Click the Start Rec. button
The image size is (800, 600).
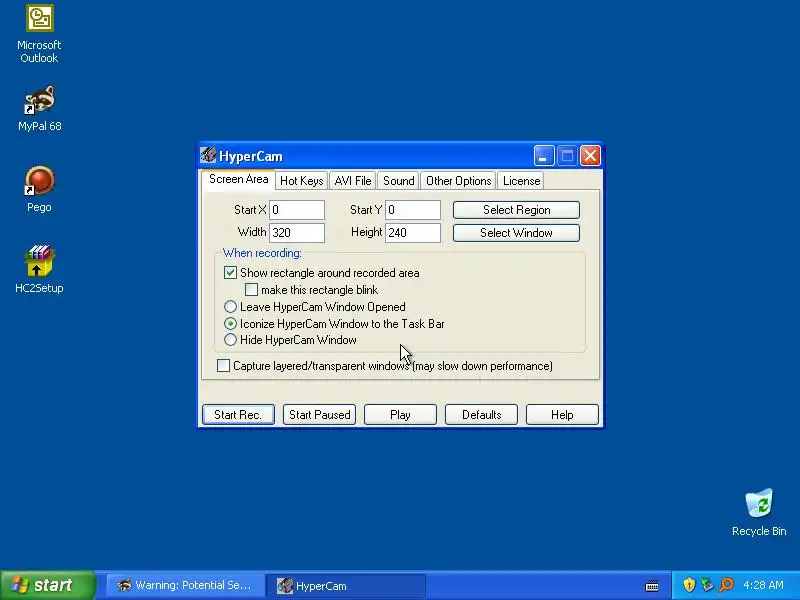[238, 414]
